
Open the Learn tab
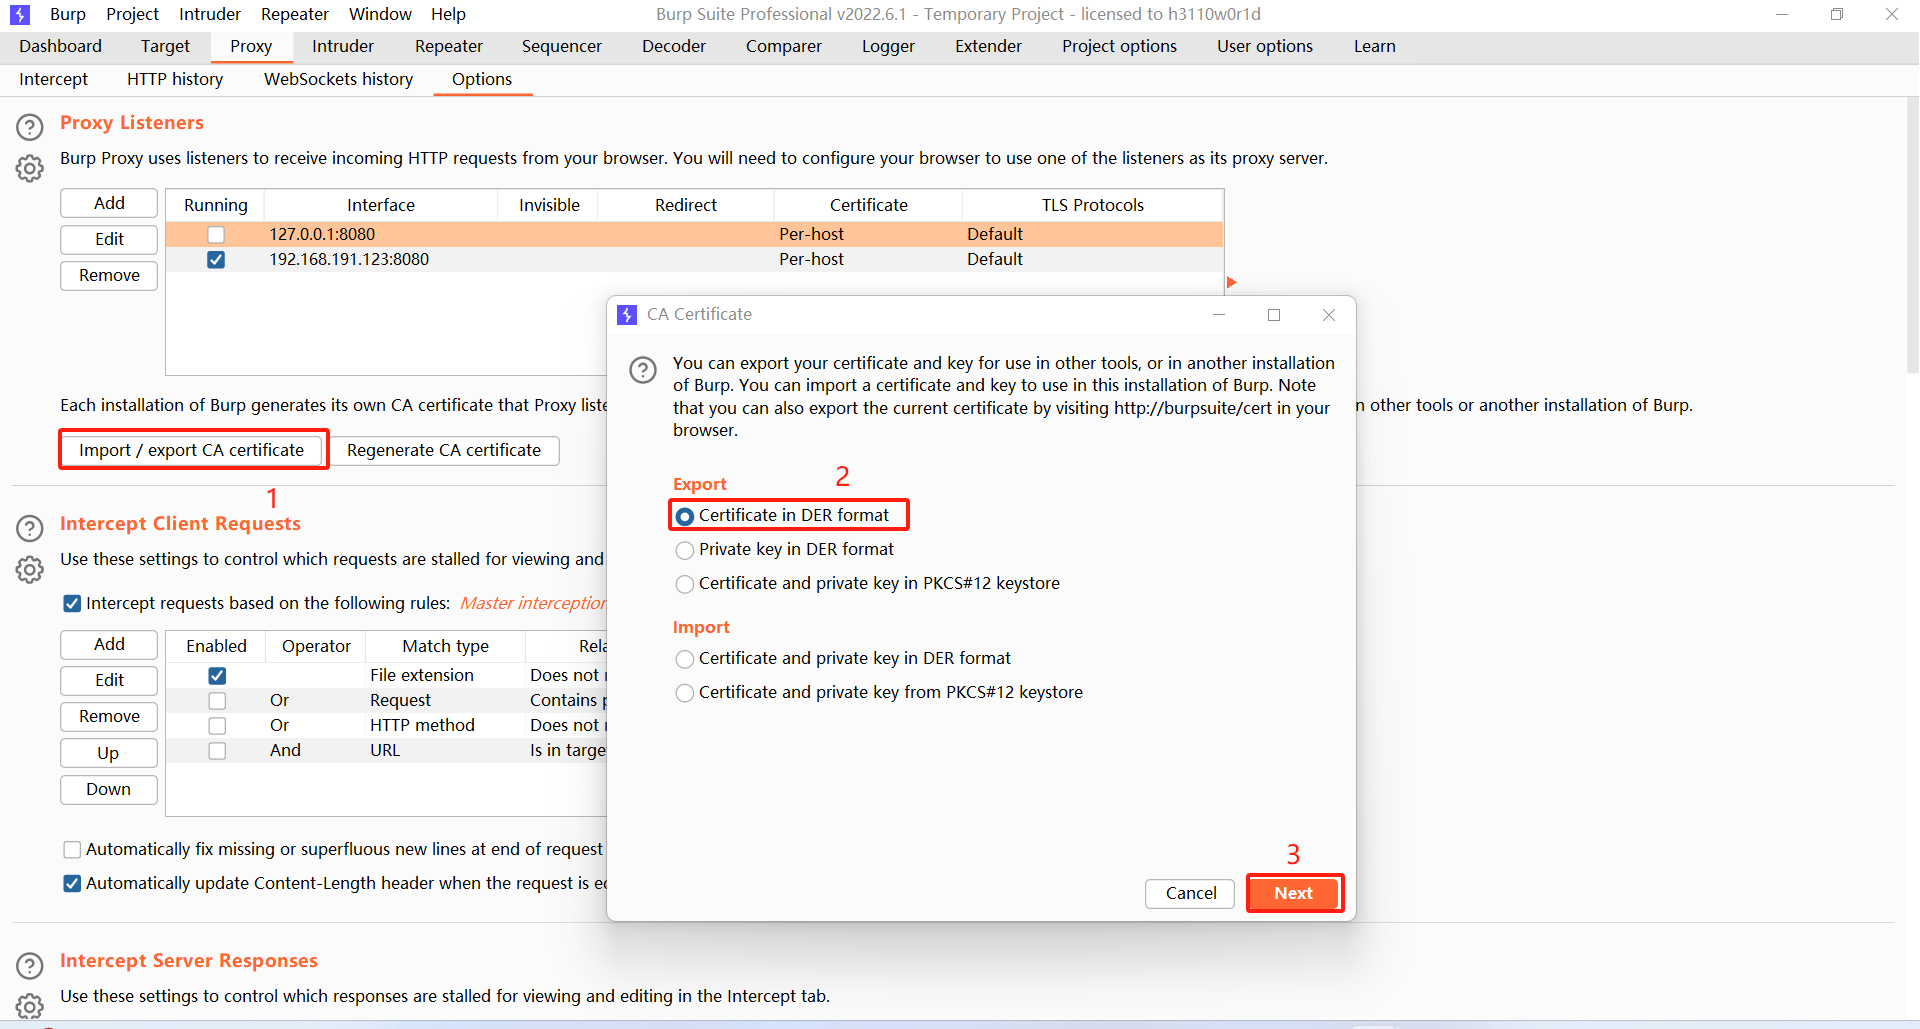tap(1375, 46)
